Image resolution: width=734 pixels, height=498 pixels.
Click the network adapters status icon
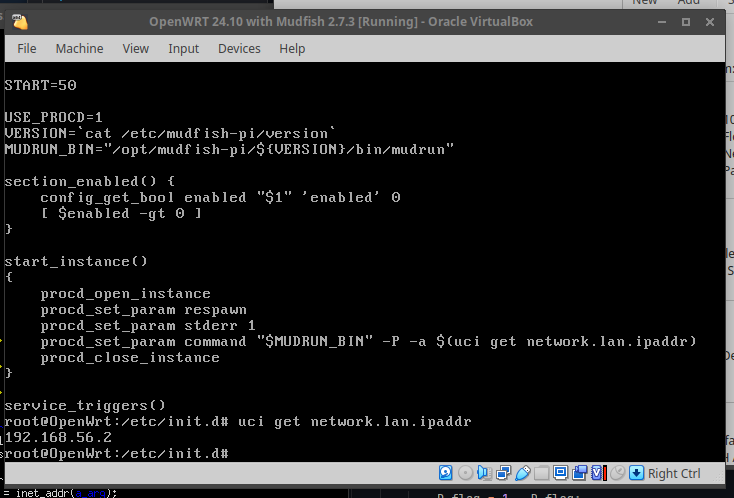503,473
